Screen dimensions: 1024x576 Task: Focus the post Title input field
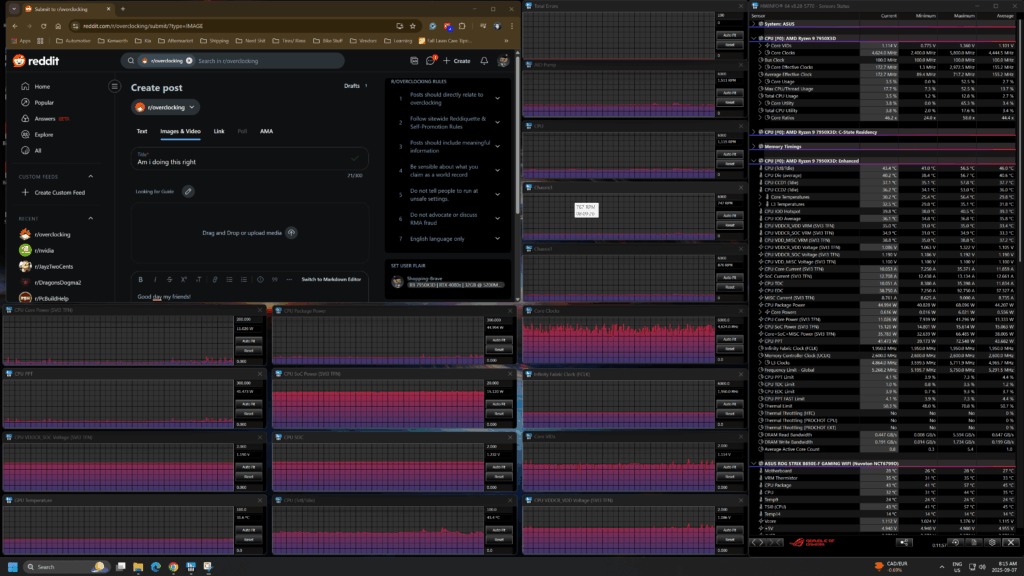pyautogui.click(x=249, y=159)
